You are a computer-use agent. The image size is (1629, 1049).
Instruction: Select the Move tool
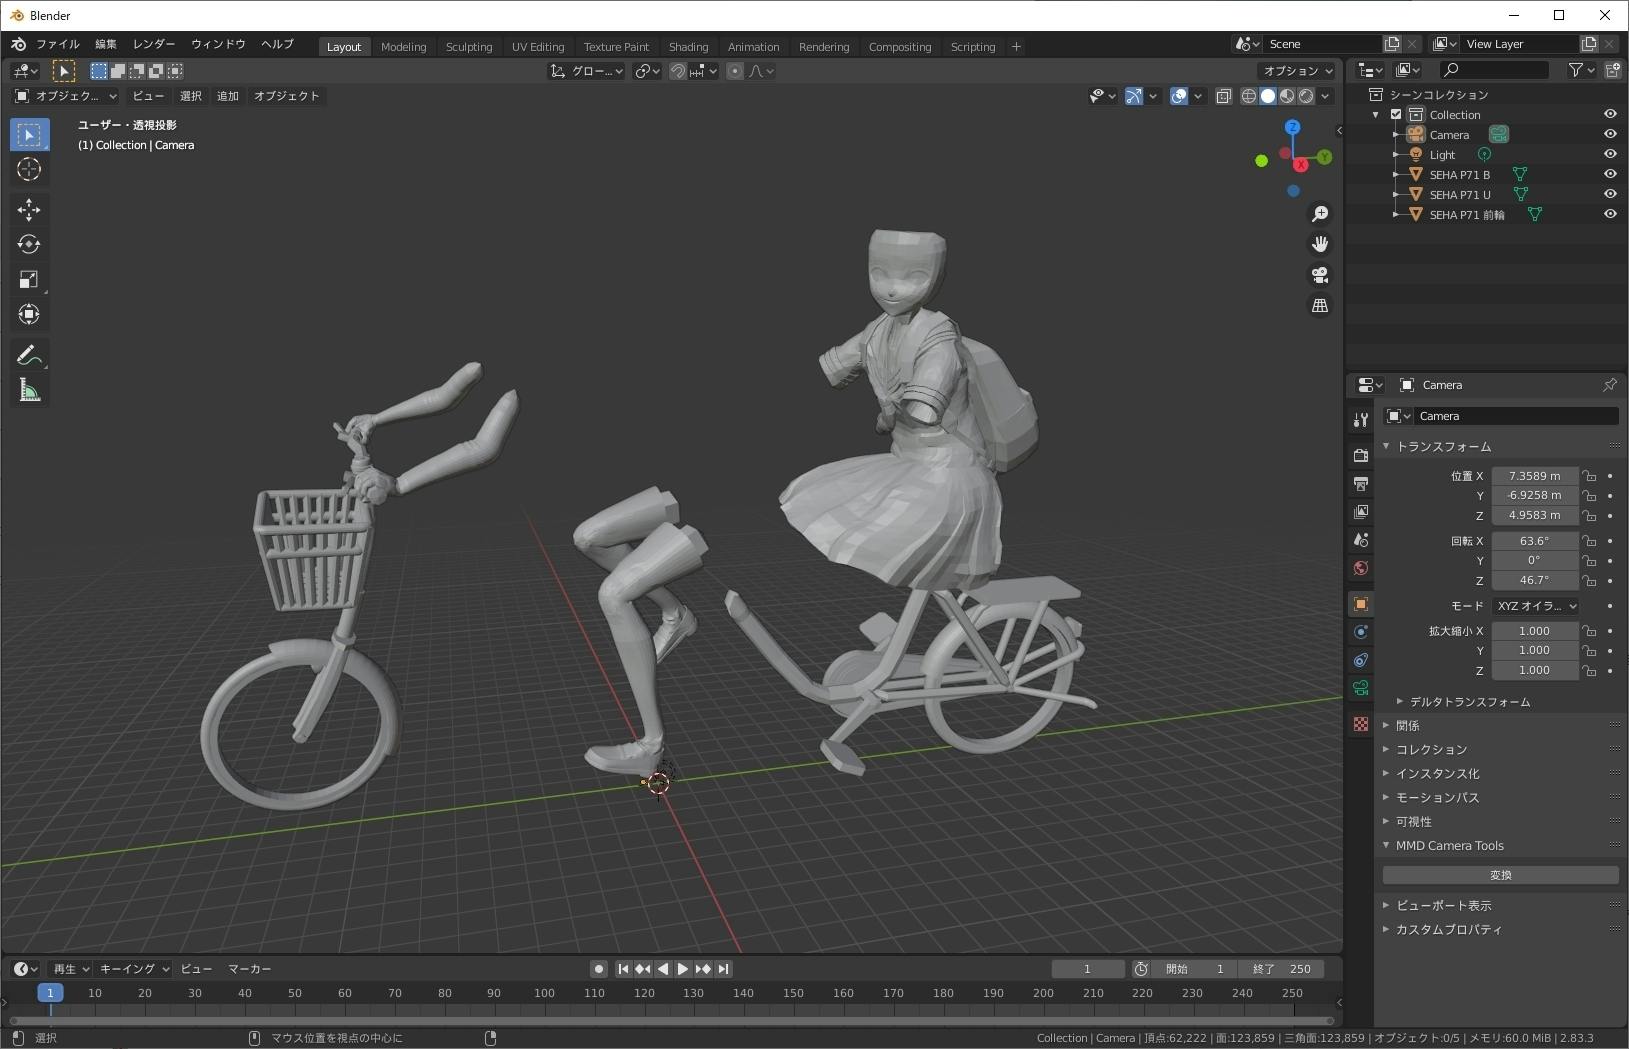[x=29, y=209]
